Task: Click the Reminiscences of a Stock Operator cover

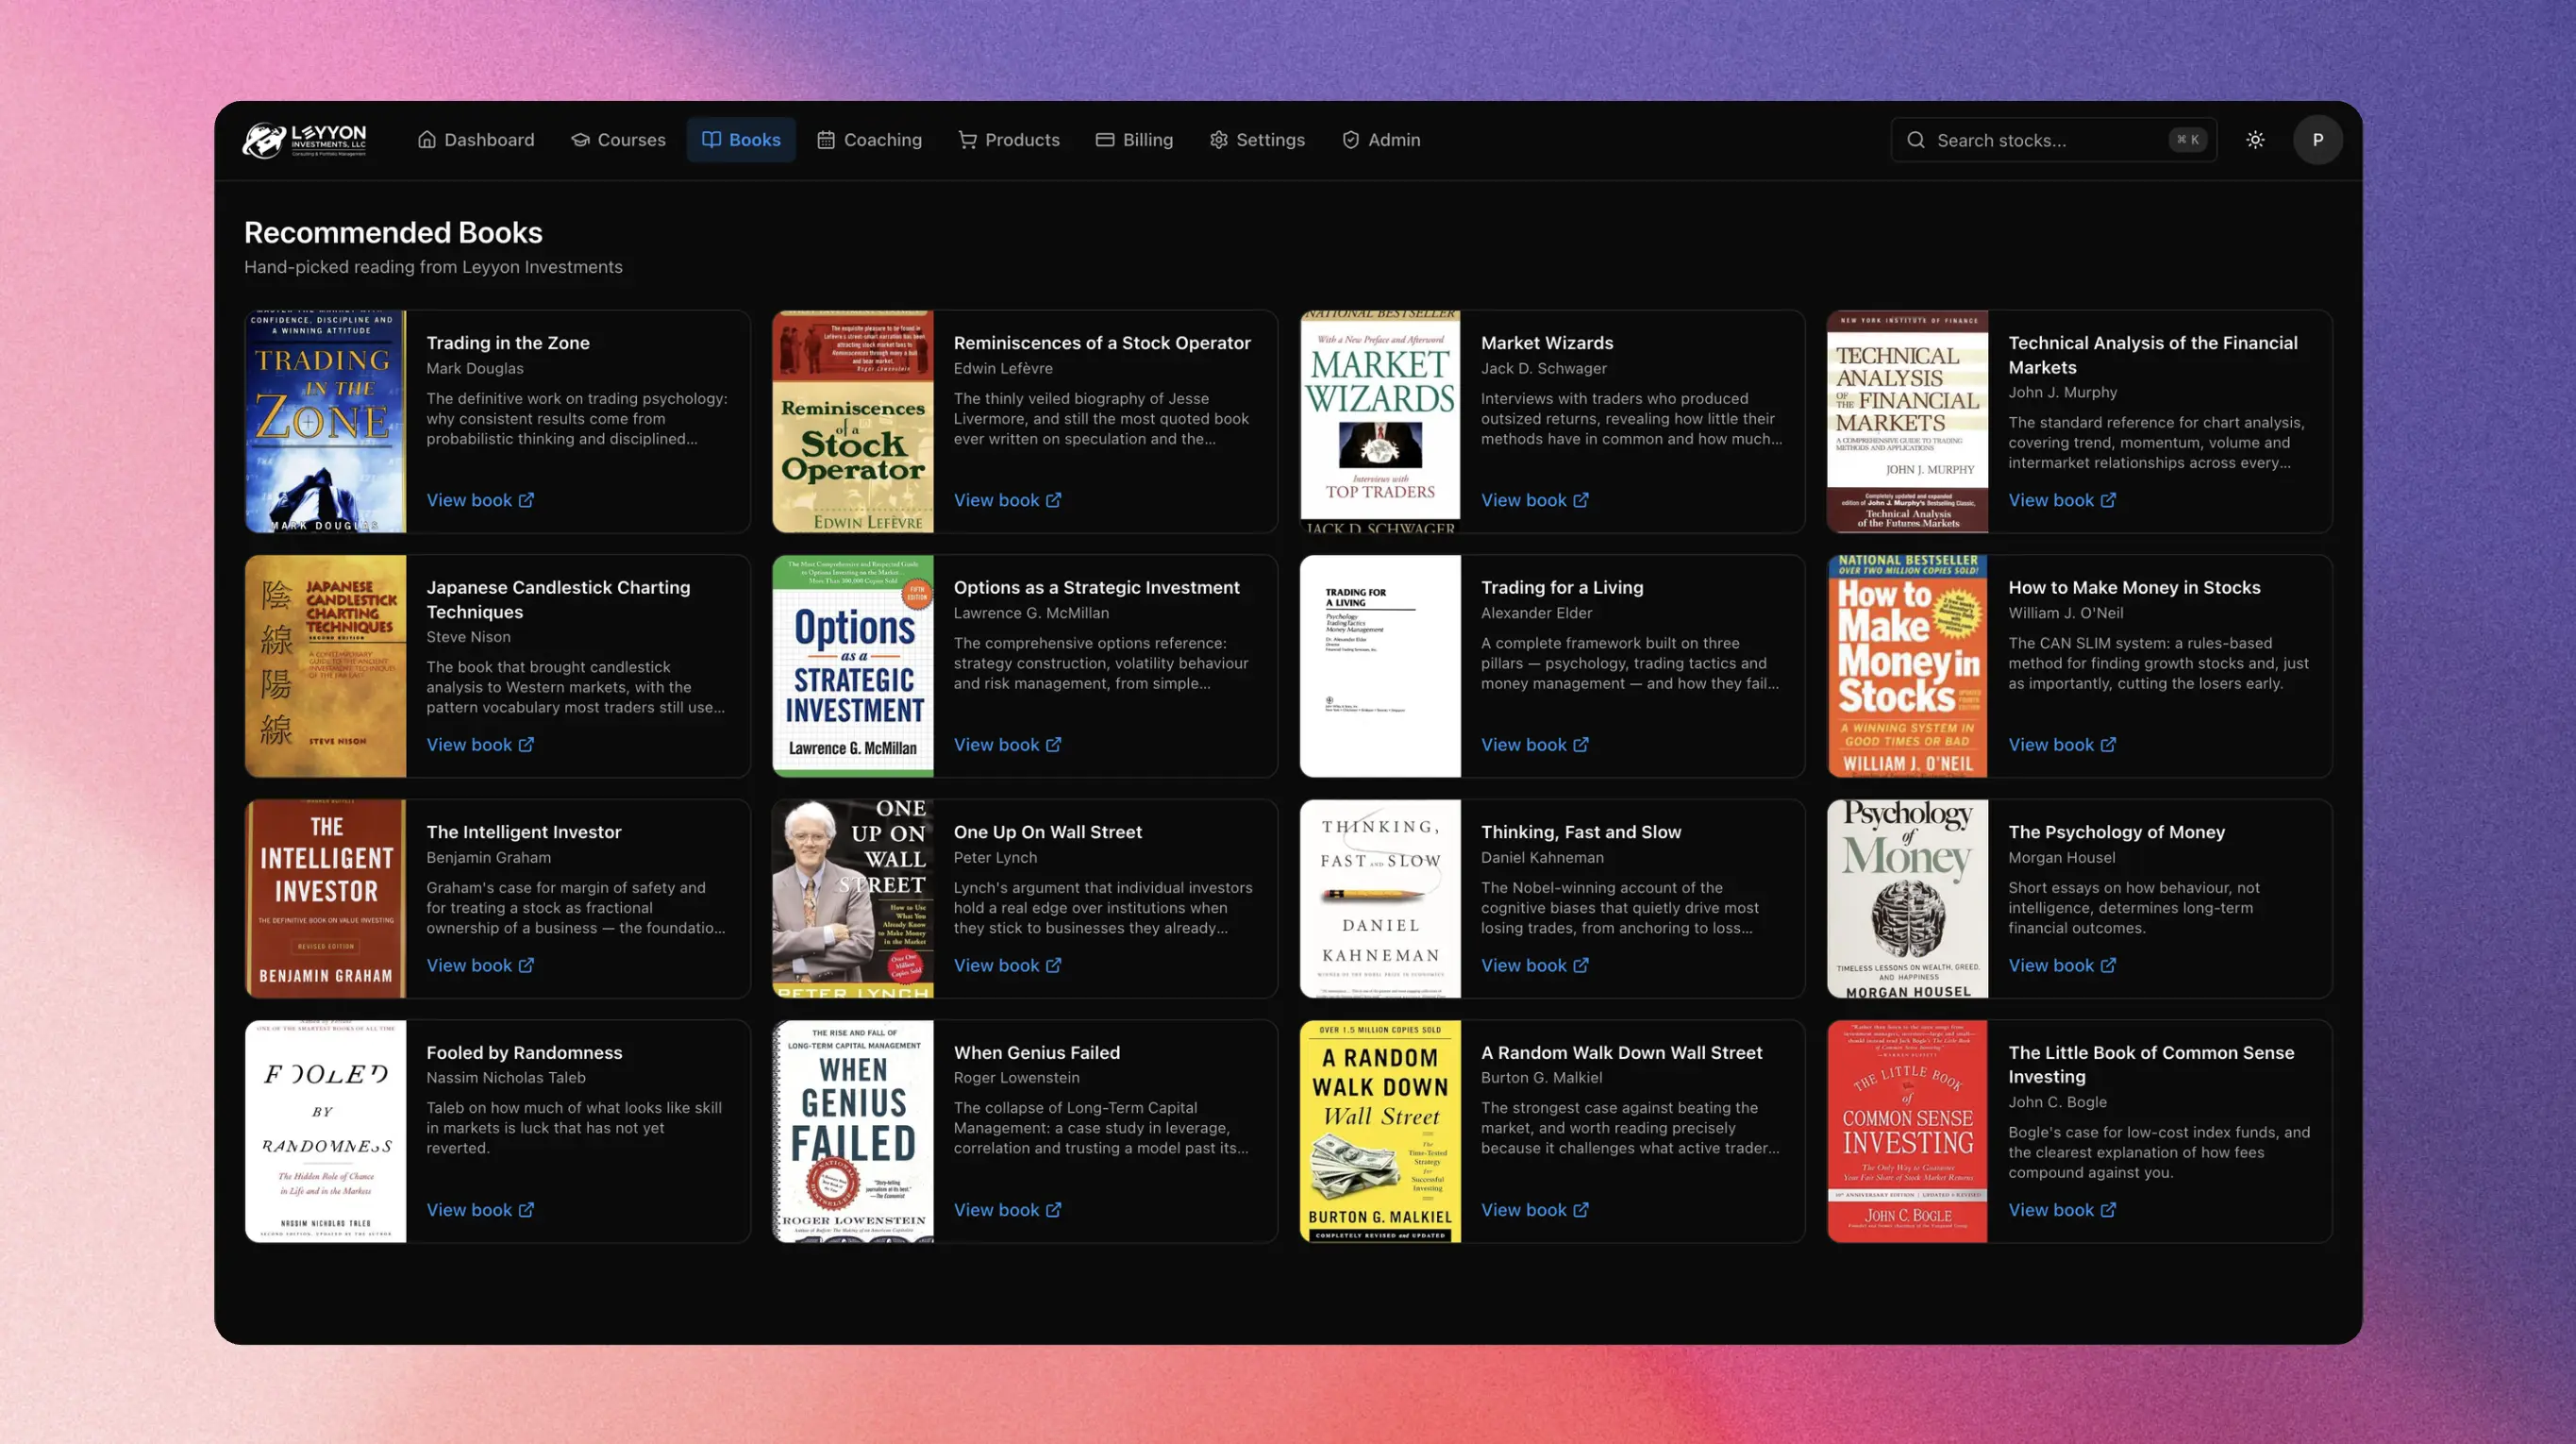Action: click(x=853, y=421)
